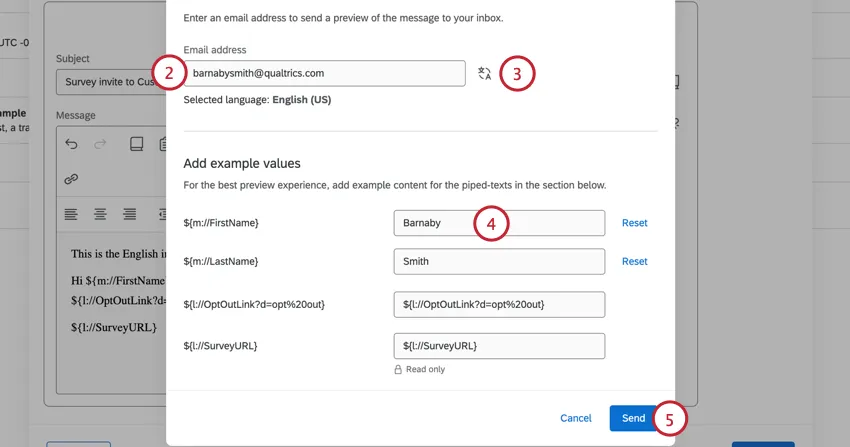Click the OptOutLink example value field
This screenshot has height=447, width=850.
point(499,304)
